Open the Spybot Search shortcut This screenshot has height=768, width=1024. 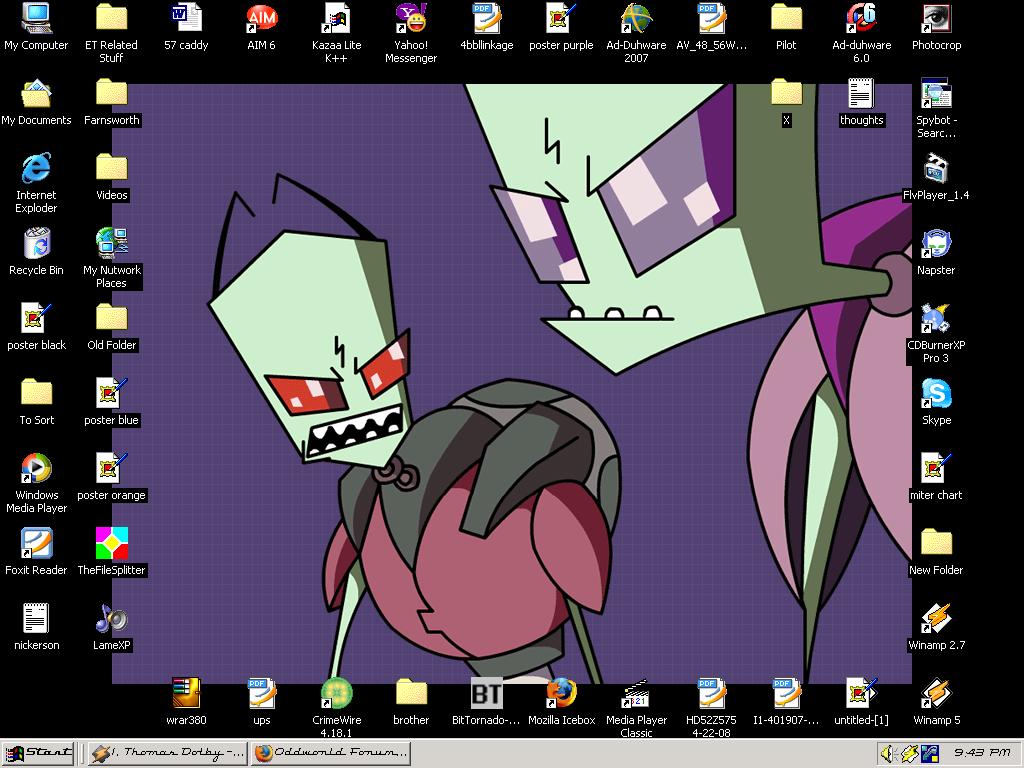[x=936, y=93]
